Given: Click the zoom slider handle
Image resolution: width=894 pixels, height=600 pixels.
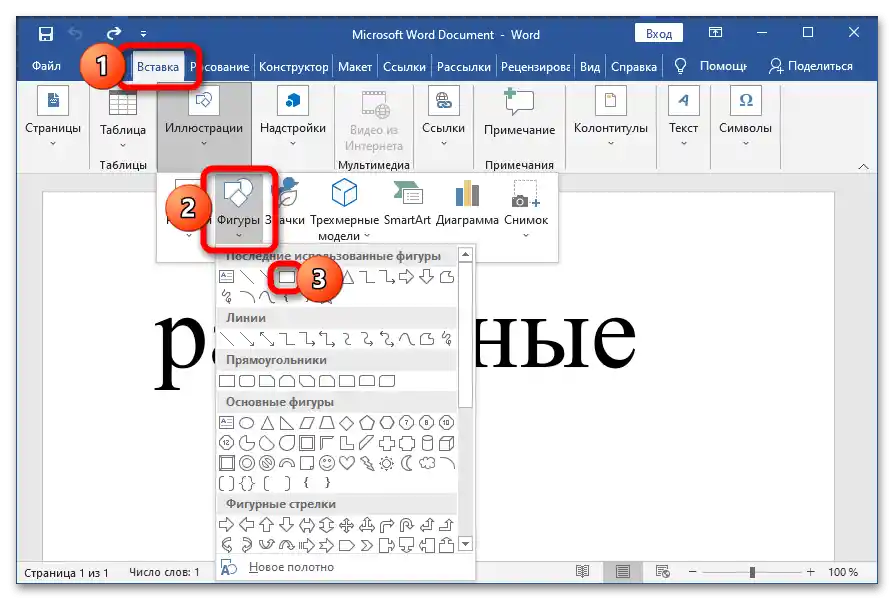Looking at the screenshot, I should click(x=752, y=572).
